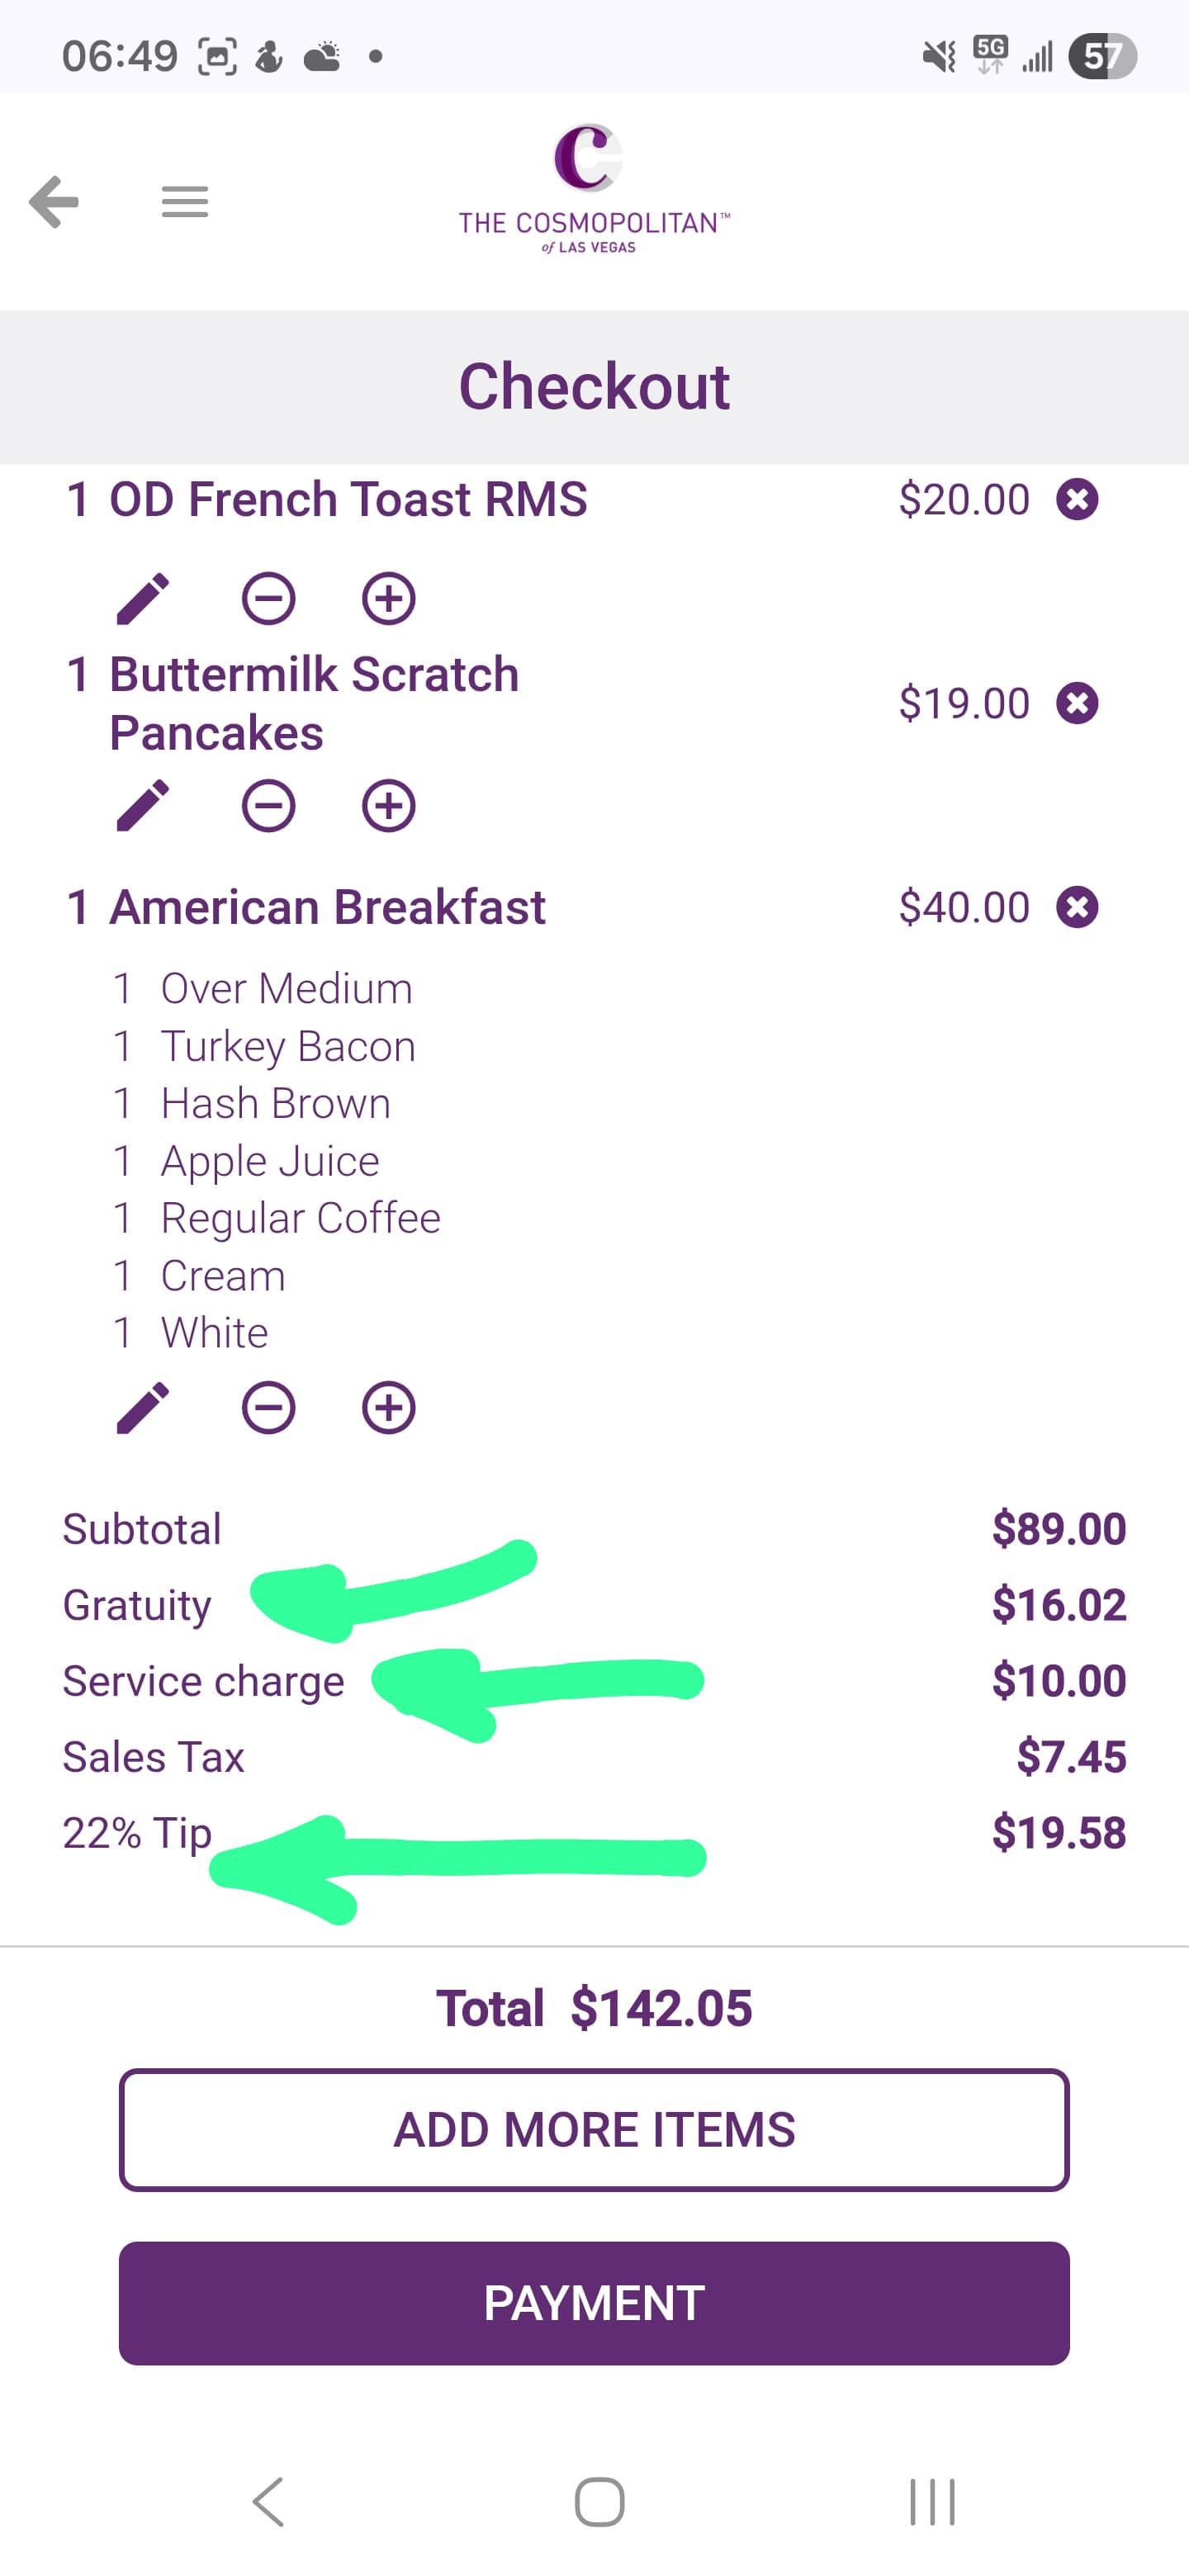Remove American Breakfast from order
This screenshot has height=2576, width=1189.
point(1077,907)
